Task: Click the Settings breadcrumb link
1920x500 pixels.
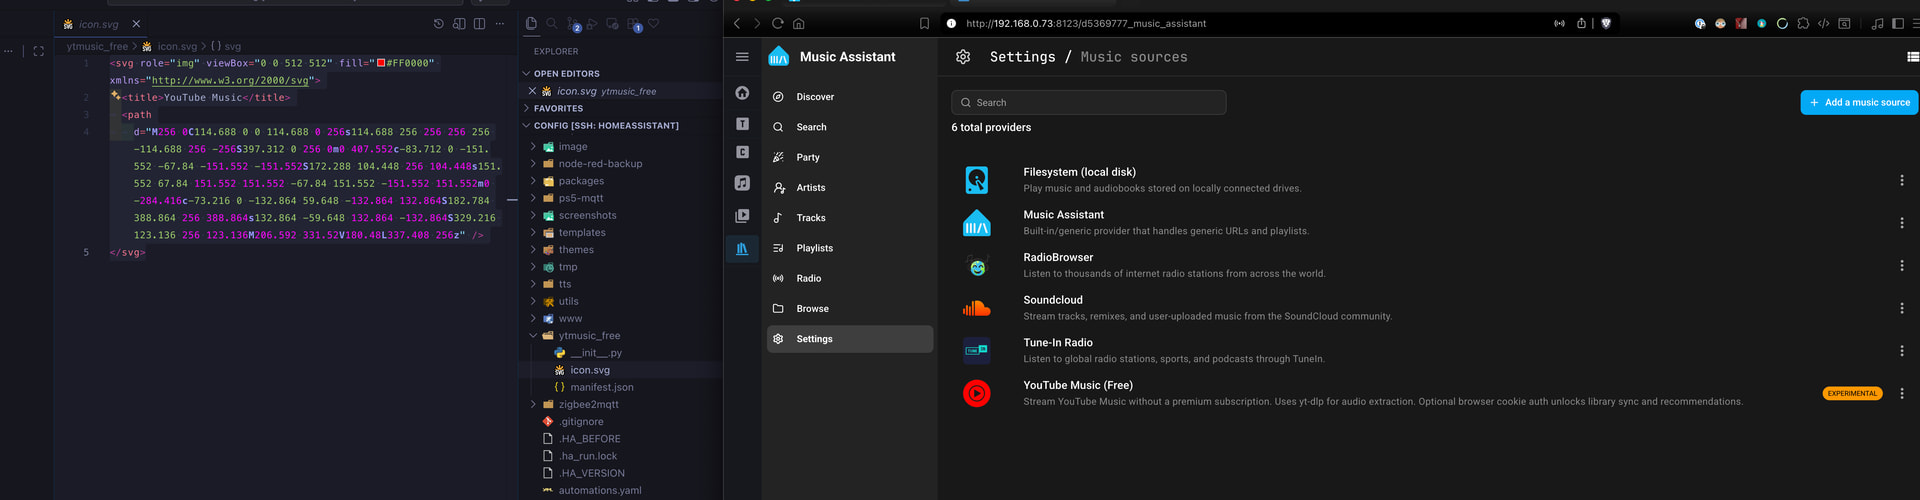Action: 1022,57
